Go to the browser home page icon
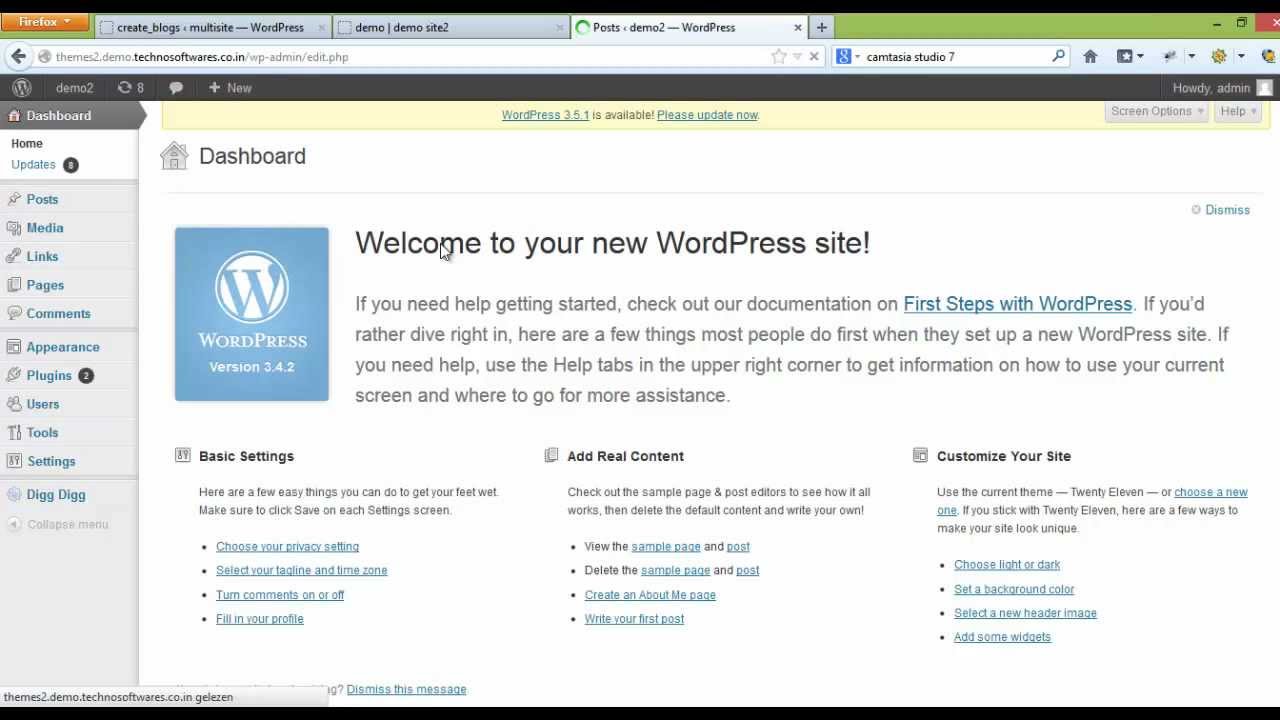 (x=1090, y=57)
